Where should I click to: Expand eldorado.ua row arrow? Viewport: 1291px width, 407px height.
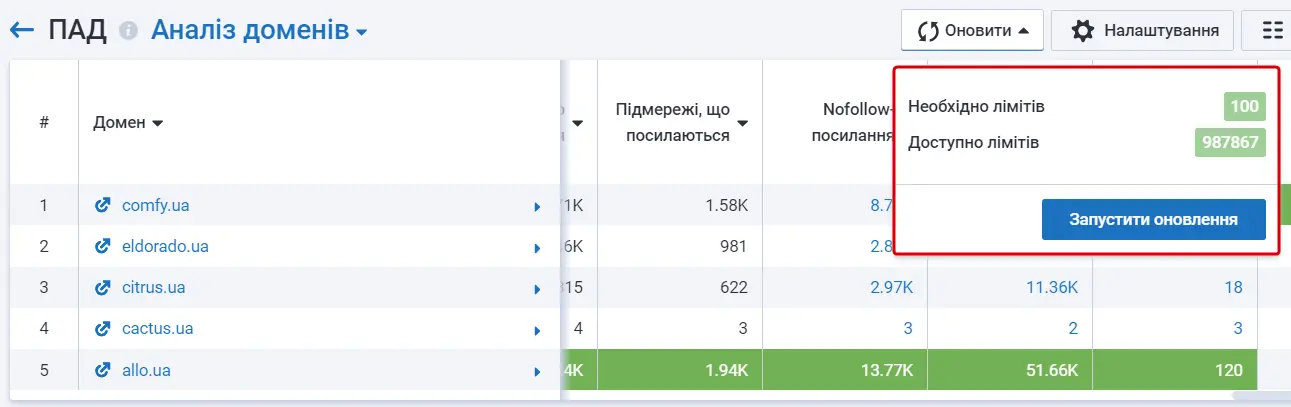pyautogui.click(x=538, y=247)
